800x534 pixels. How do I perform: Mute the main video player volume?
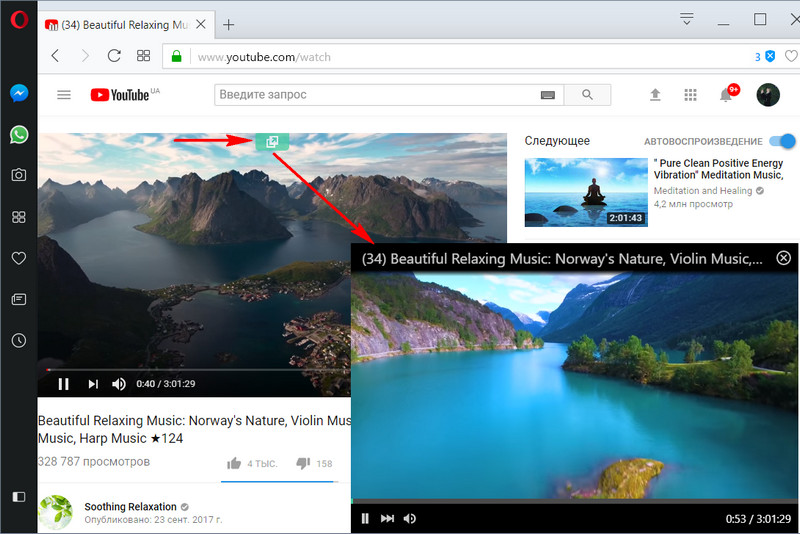click(119, 384)
